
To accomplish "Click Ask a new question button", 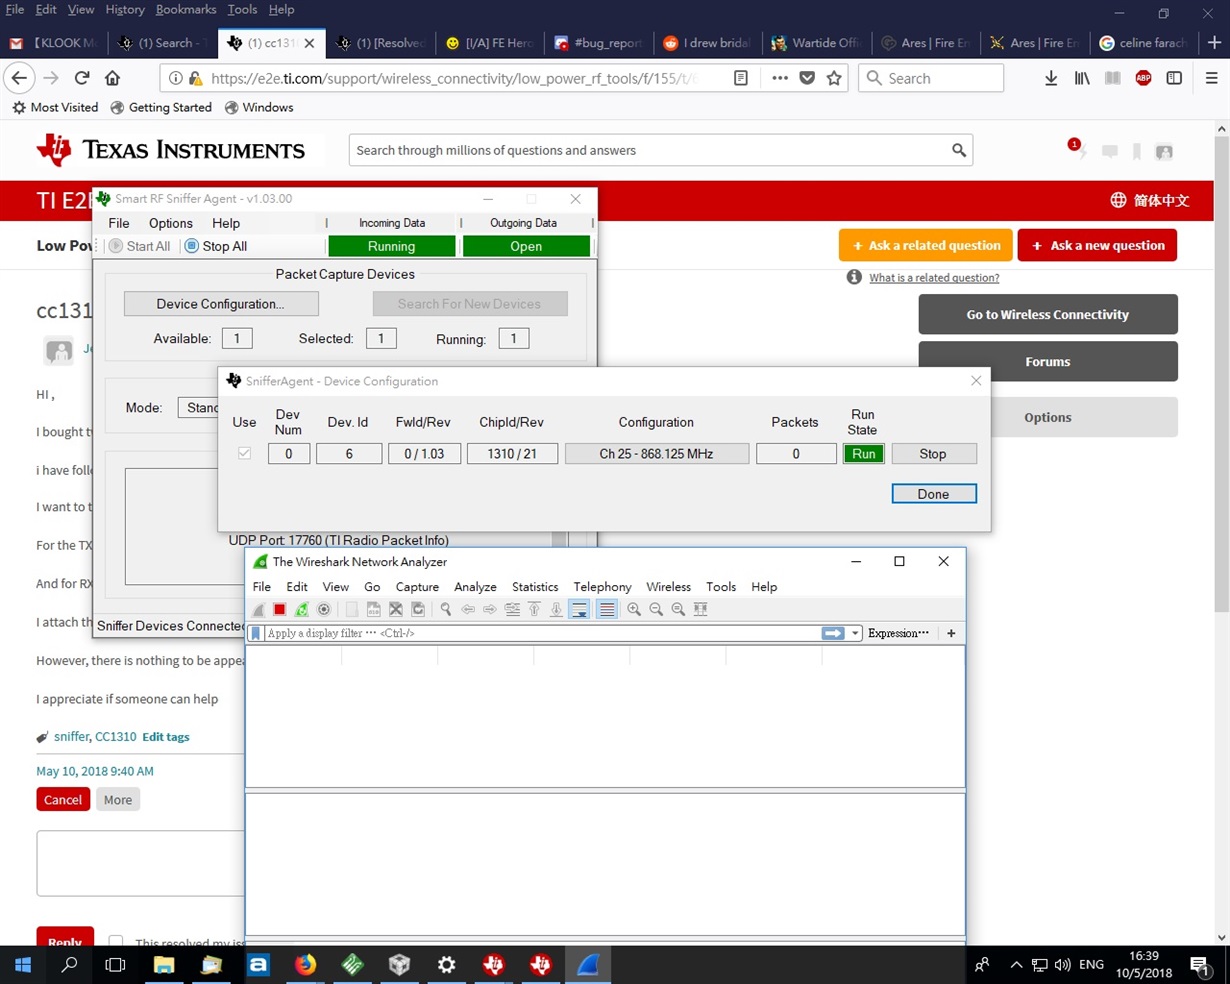I will click(1097, 245).
